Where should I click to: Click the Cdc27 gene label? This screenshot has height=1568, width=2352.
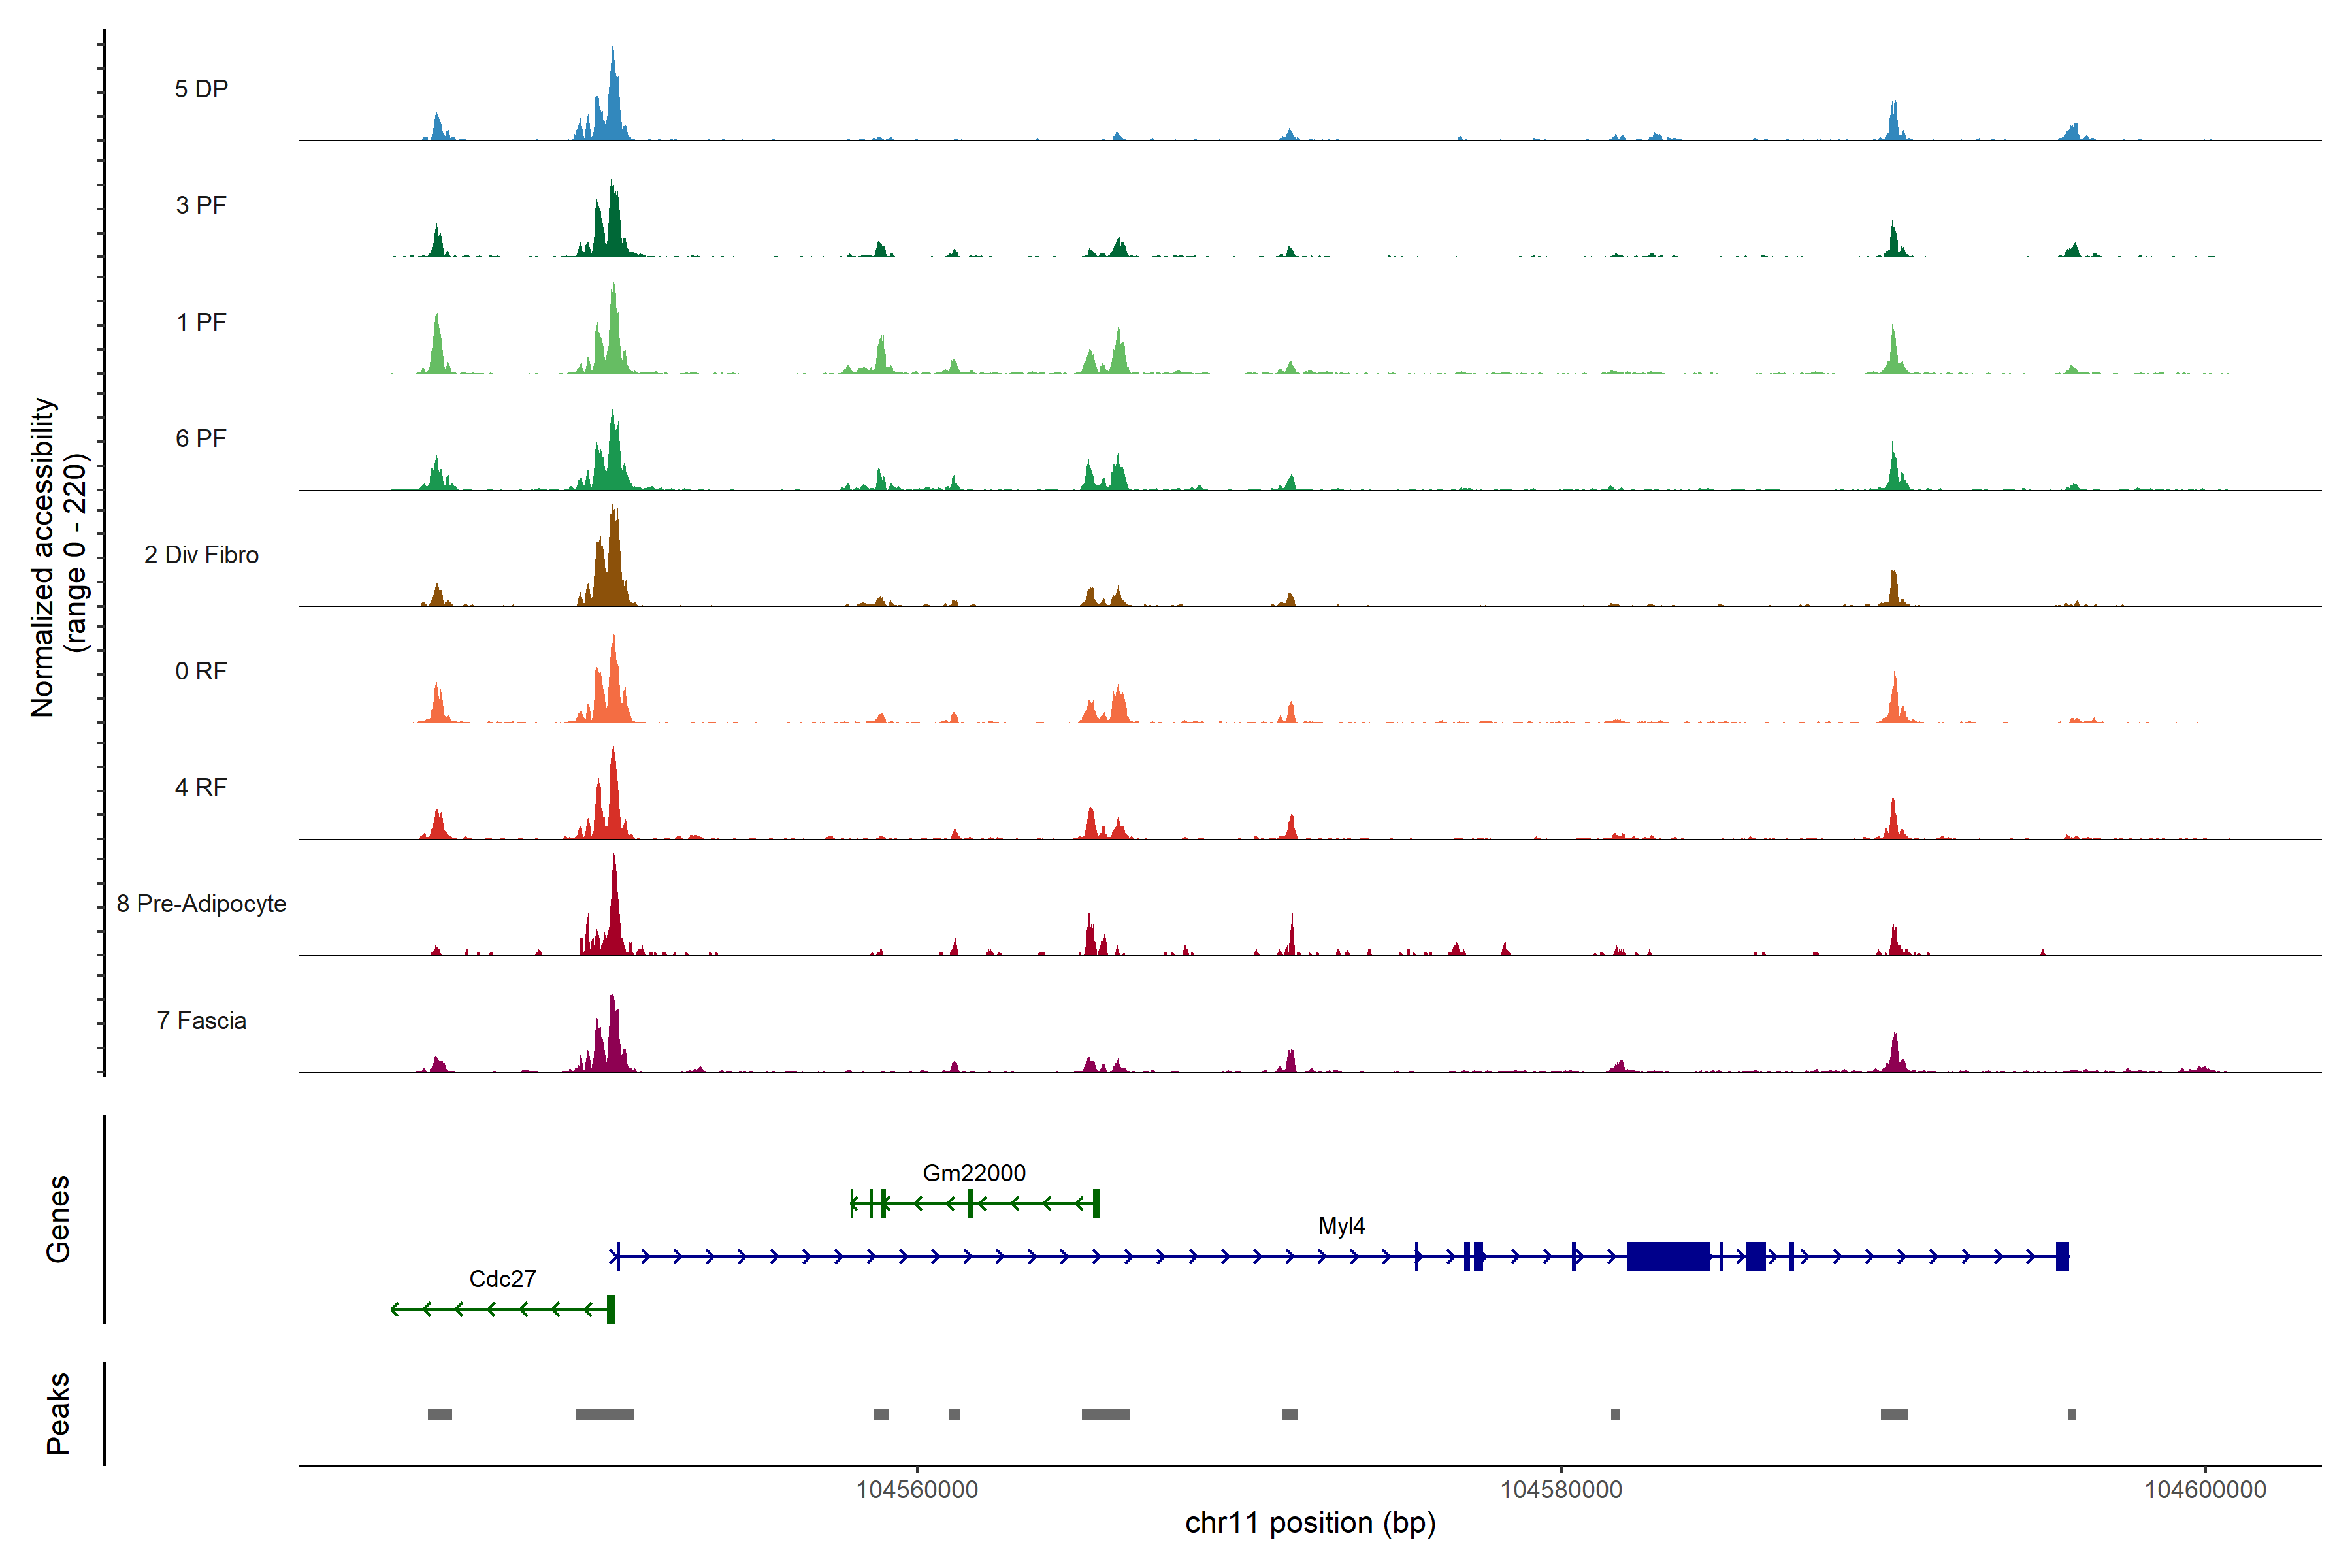pos(502,1278)
